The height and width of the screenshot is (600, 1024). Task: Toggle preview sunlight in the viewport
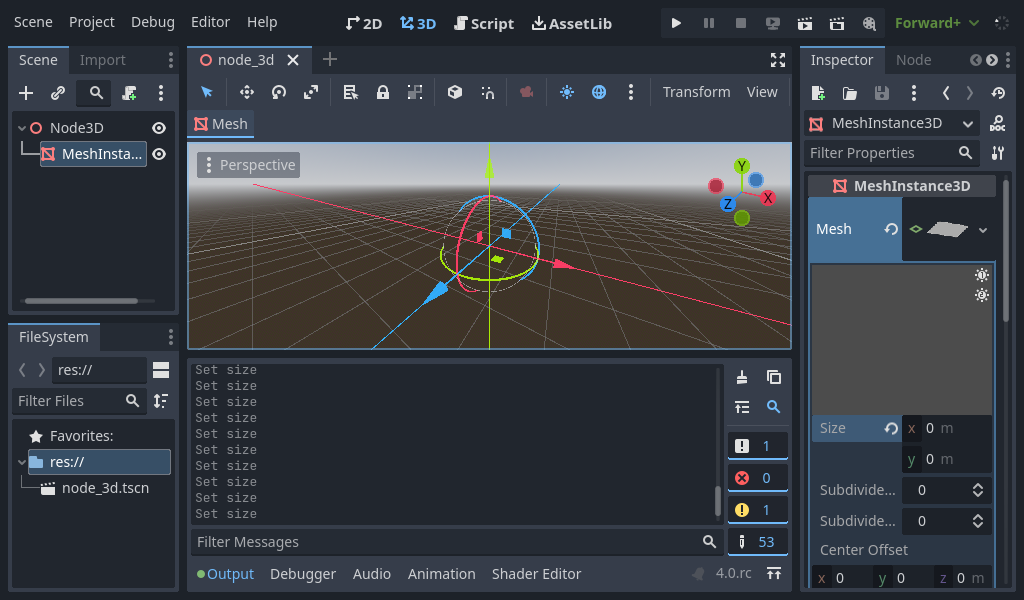[567, 92]
